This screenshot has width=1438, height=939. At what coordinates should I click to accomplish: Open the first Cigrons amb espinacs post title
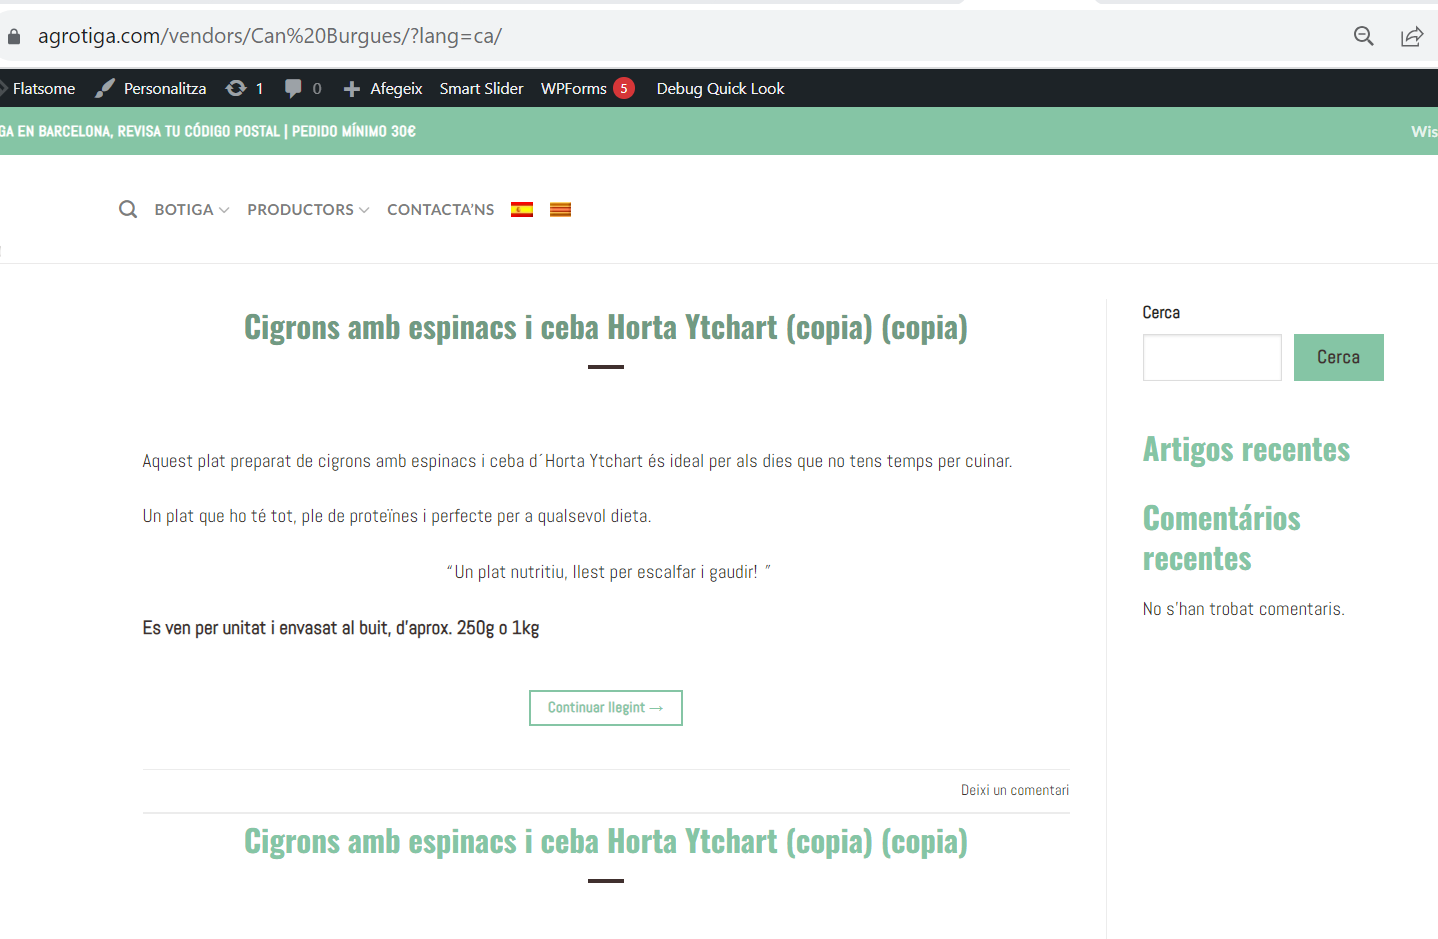point(606,327)
